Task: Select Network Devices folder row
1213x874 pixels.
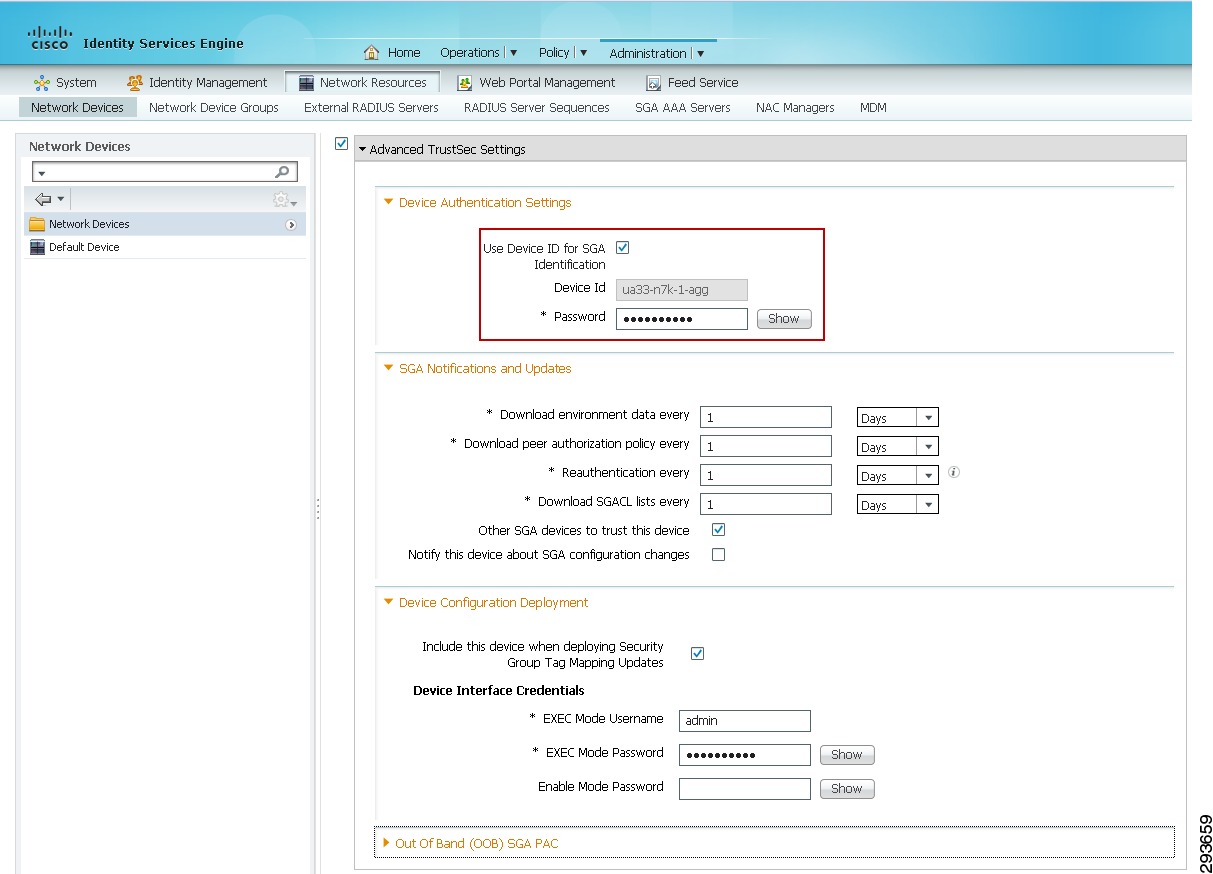Action: pos(164,224)
